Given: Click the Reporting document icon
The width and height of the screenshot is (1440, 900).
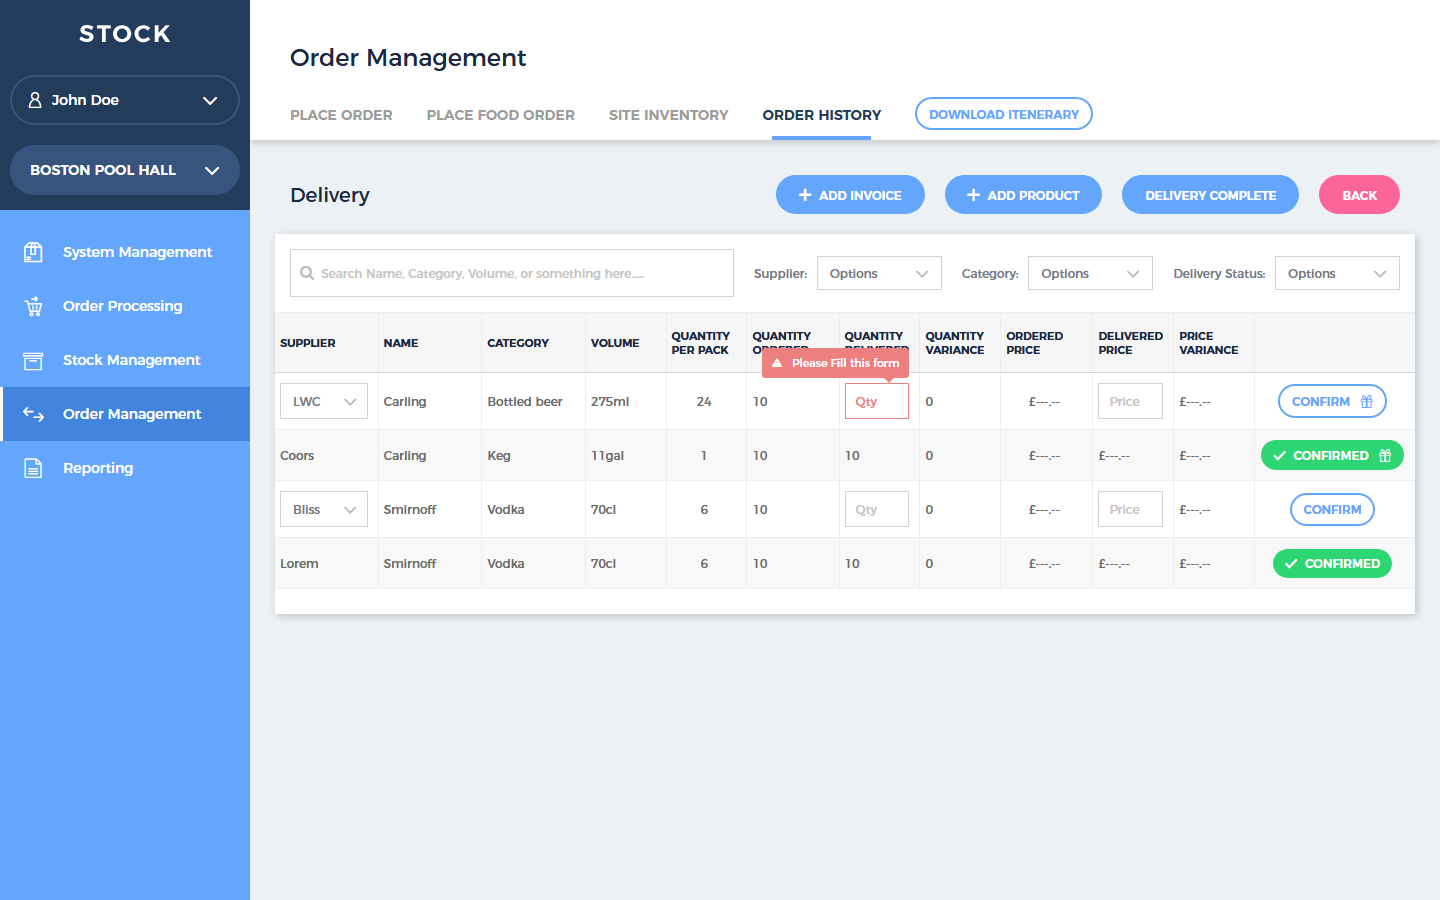Looking at the screenshot, I should (33, 468).
